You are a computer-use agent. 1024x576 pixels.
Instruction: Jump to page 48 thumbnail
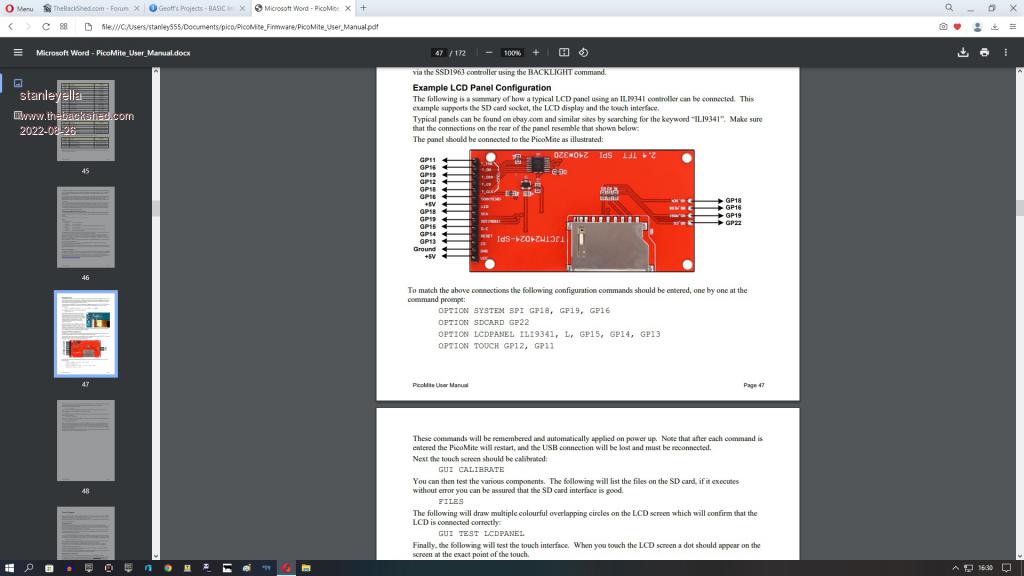[x=85, y=440]
